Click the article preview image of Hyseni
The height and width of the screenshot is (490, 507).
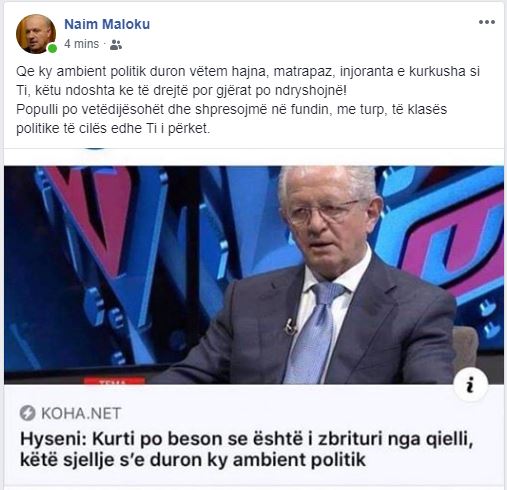(x=254, y=275)
